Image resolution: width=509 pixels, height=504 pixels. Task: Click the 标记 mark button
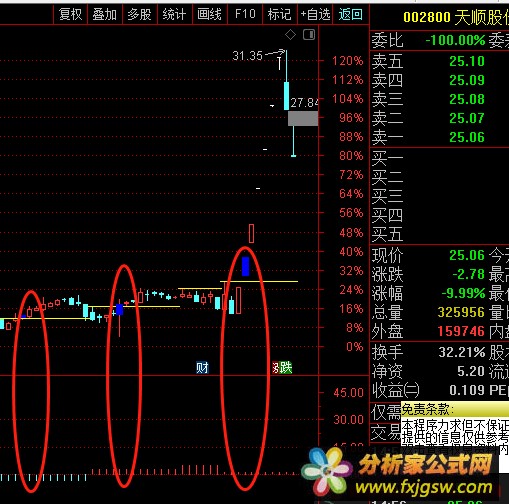pos(279,14)
